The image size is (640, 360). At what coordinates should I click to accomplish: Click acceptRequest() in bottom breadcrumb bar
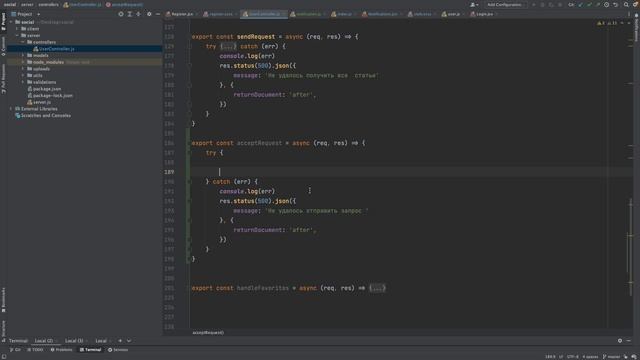tap(208, 333)
